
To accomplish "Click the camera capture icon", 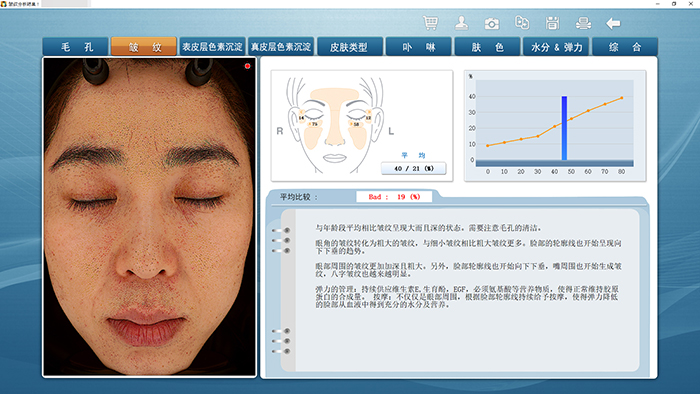I will pyautogui.click(x=492, y=23).
